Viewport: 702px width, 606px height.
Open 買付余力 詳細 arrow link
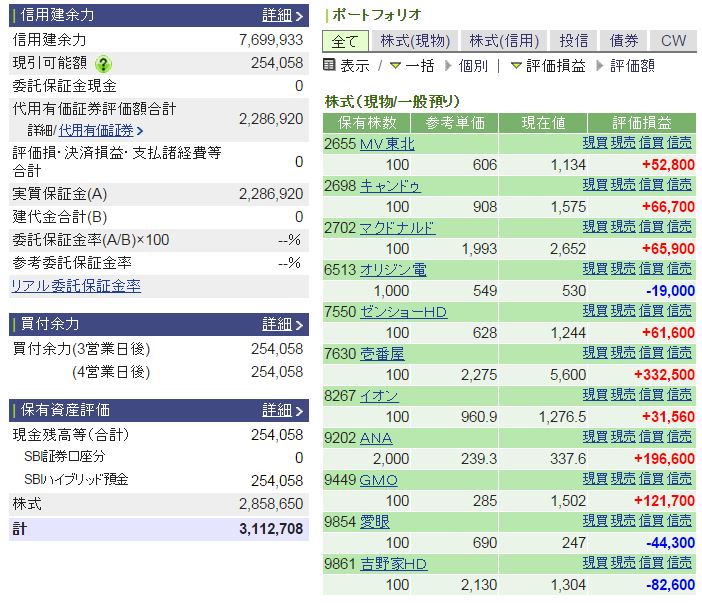click(283, 324)
